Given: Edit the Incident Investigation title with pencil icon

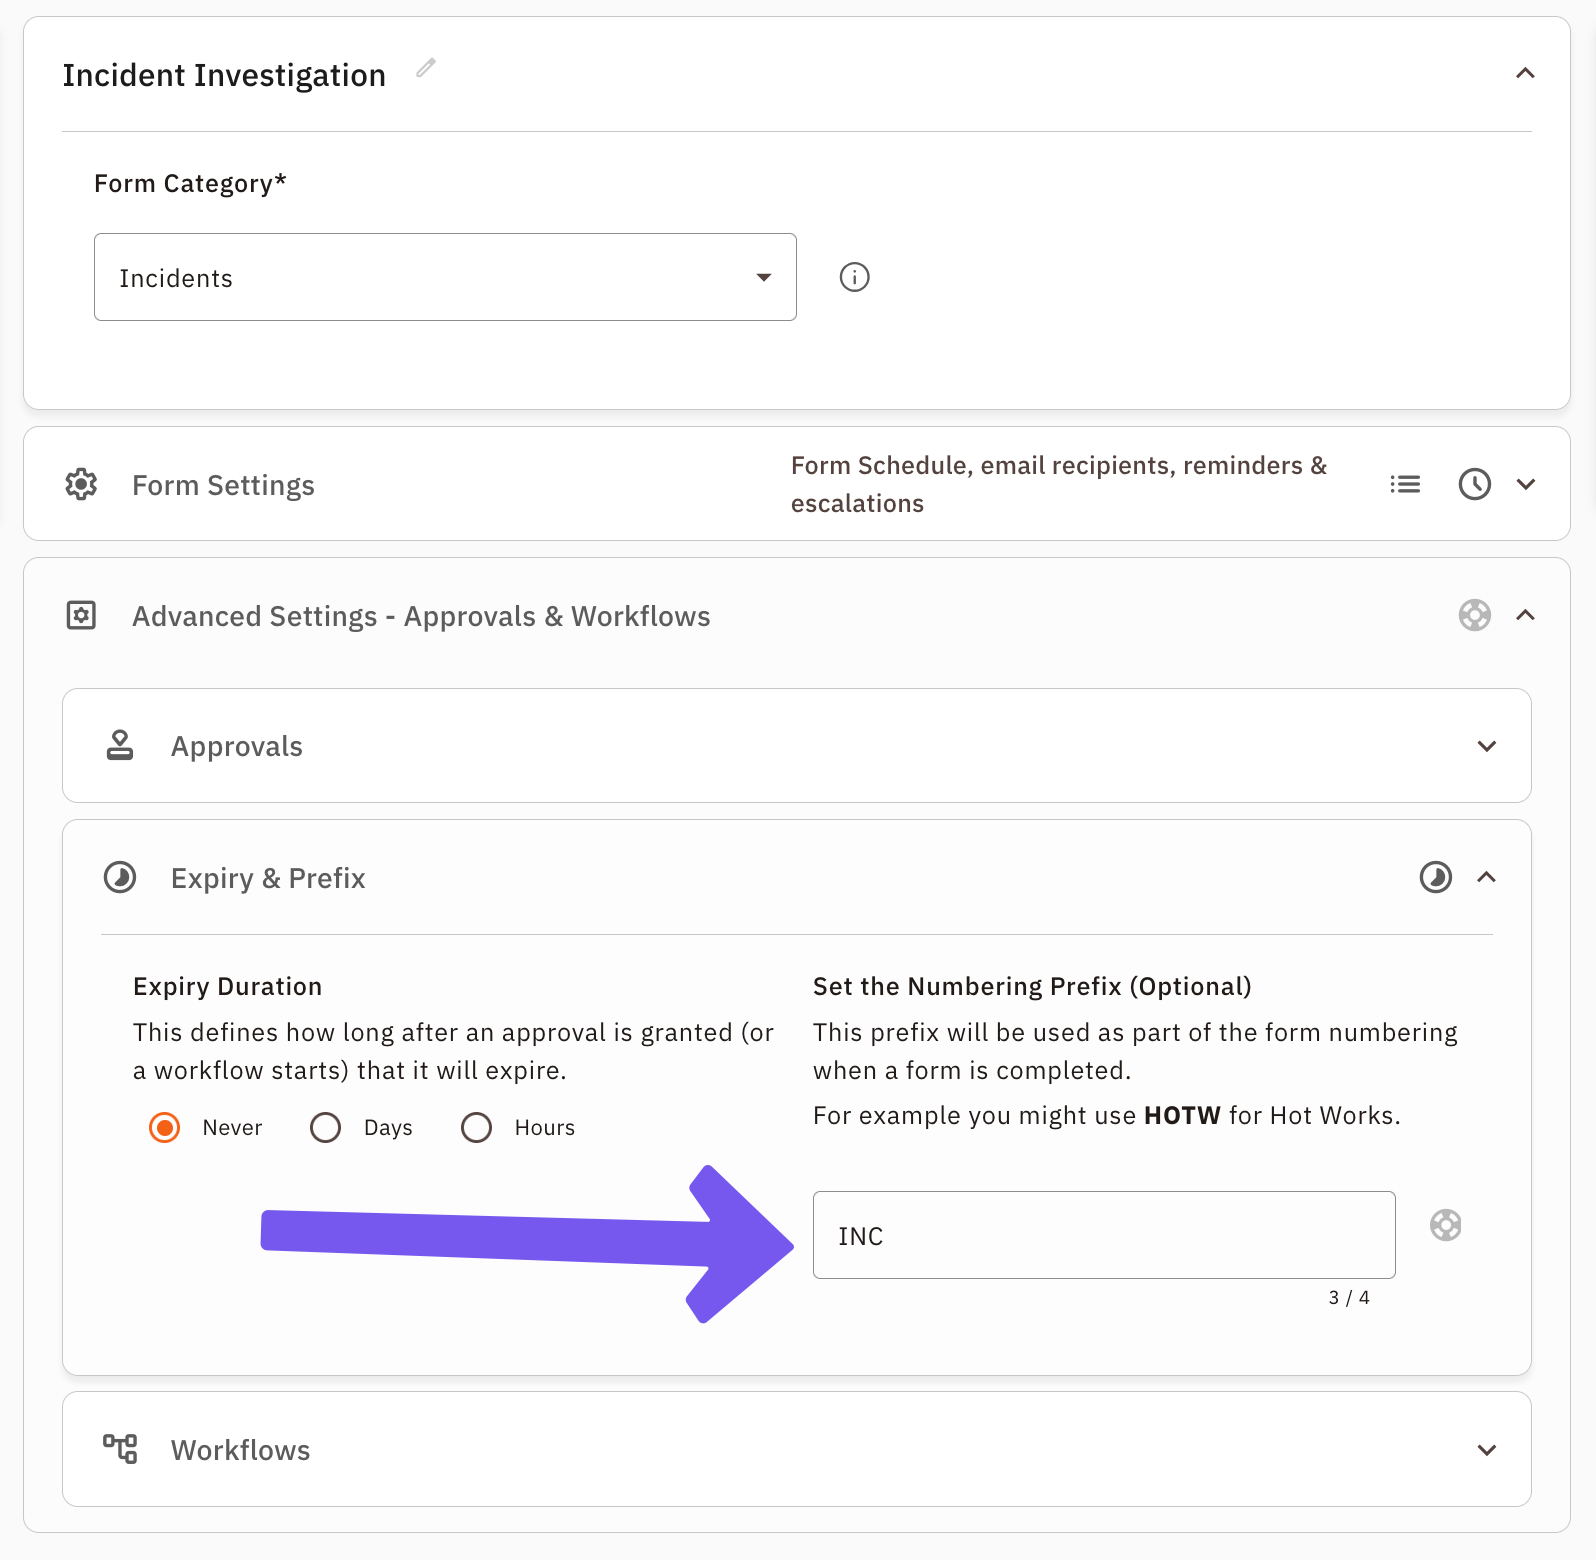Looking at the screenshot, I should [x=426, y=68].
